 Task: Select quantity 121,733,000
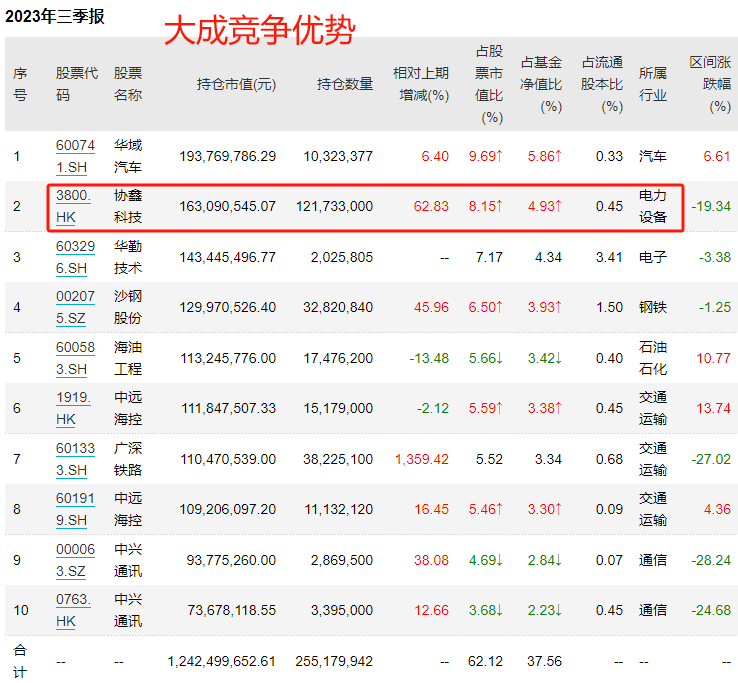tap(335, 206)
